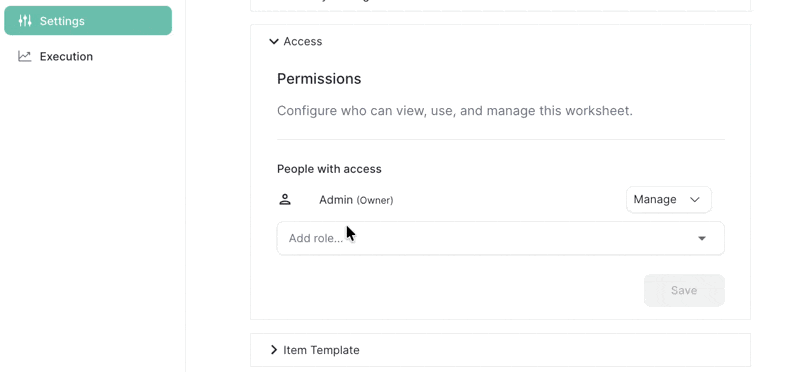Click the Item Template section title
Screen dimensions: 800x372
click(321, 350)
